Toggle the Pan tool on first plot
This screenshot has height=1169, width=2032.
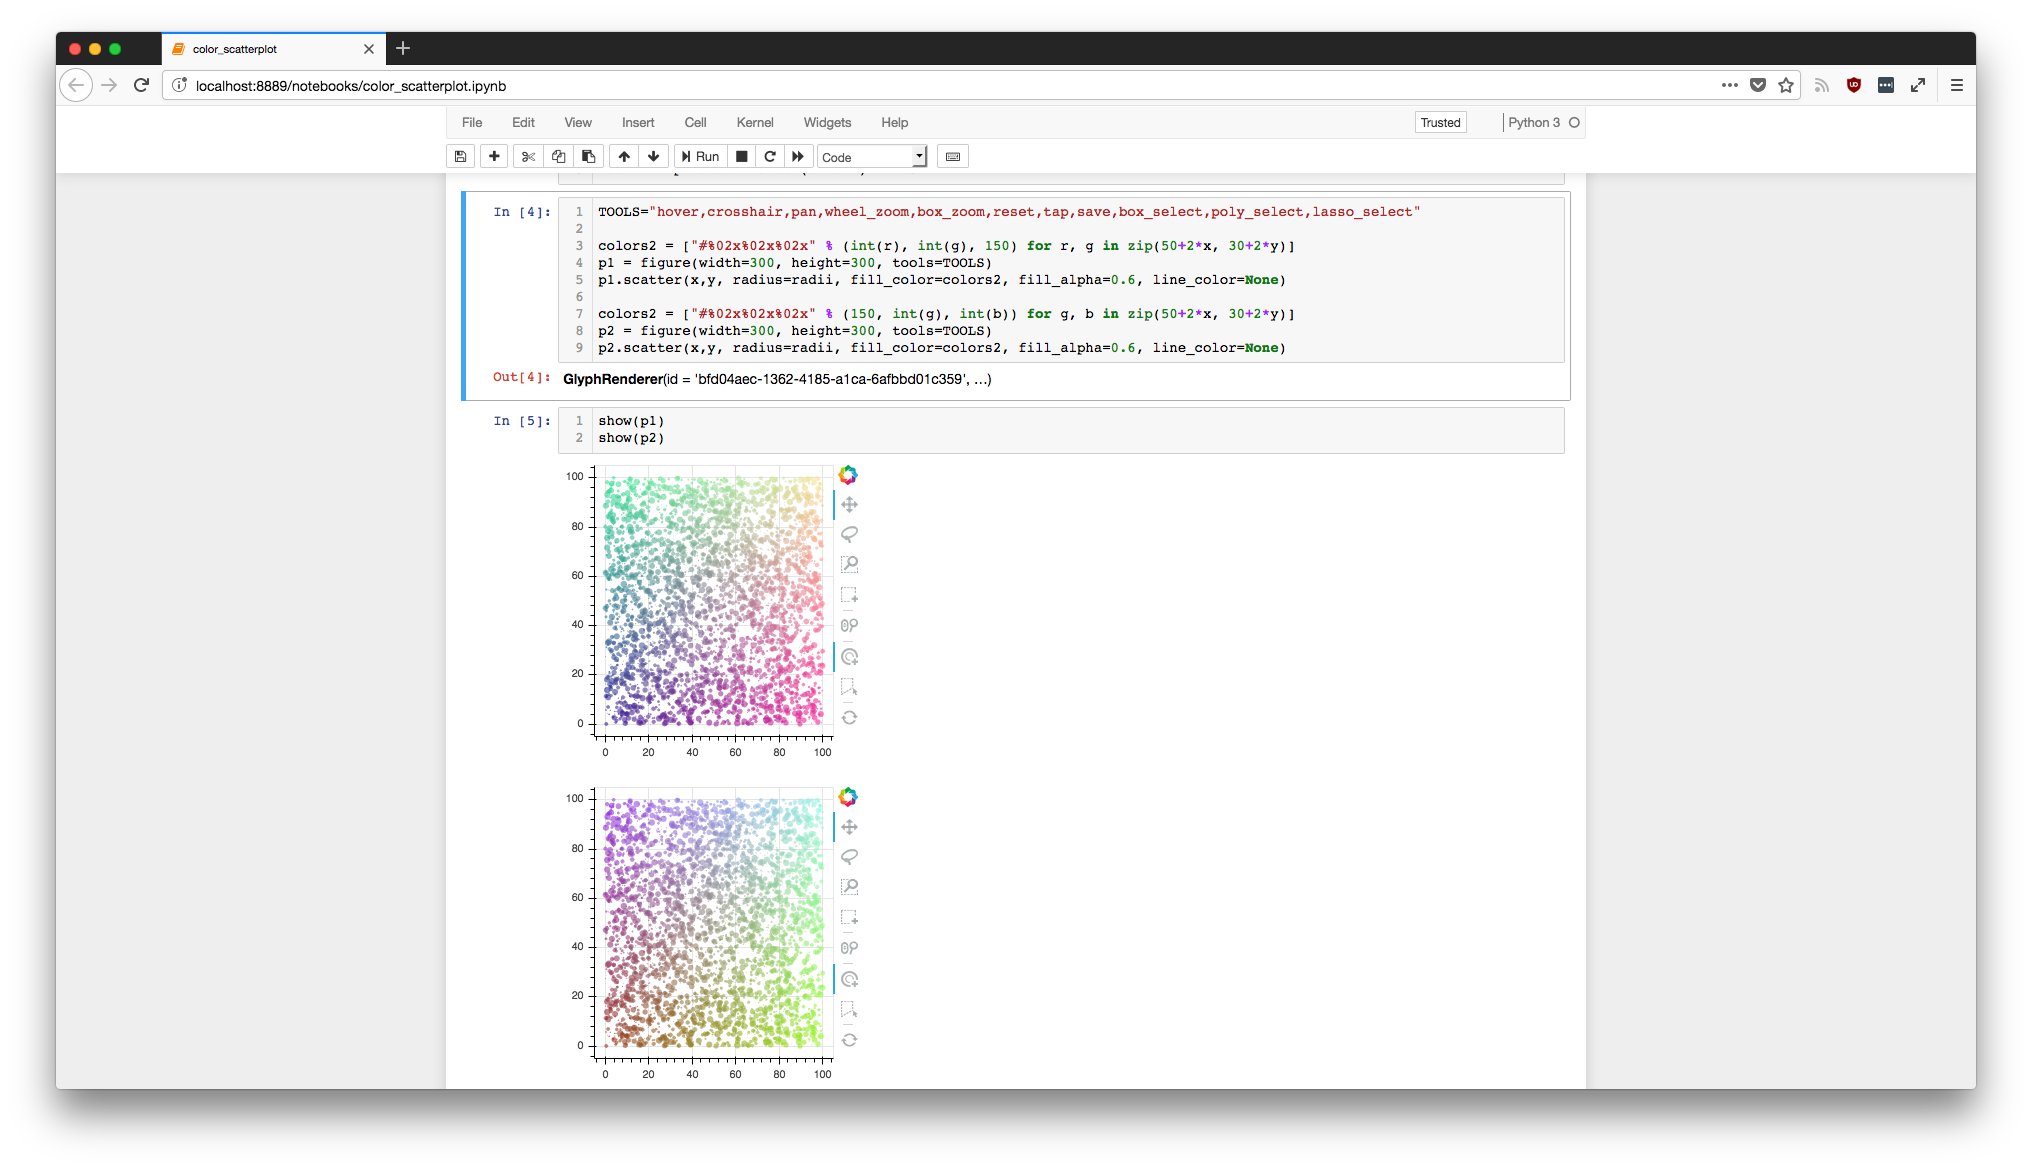pos(849,504)
